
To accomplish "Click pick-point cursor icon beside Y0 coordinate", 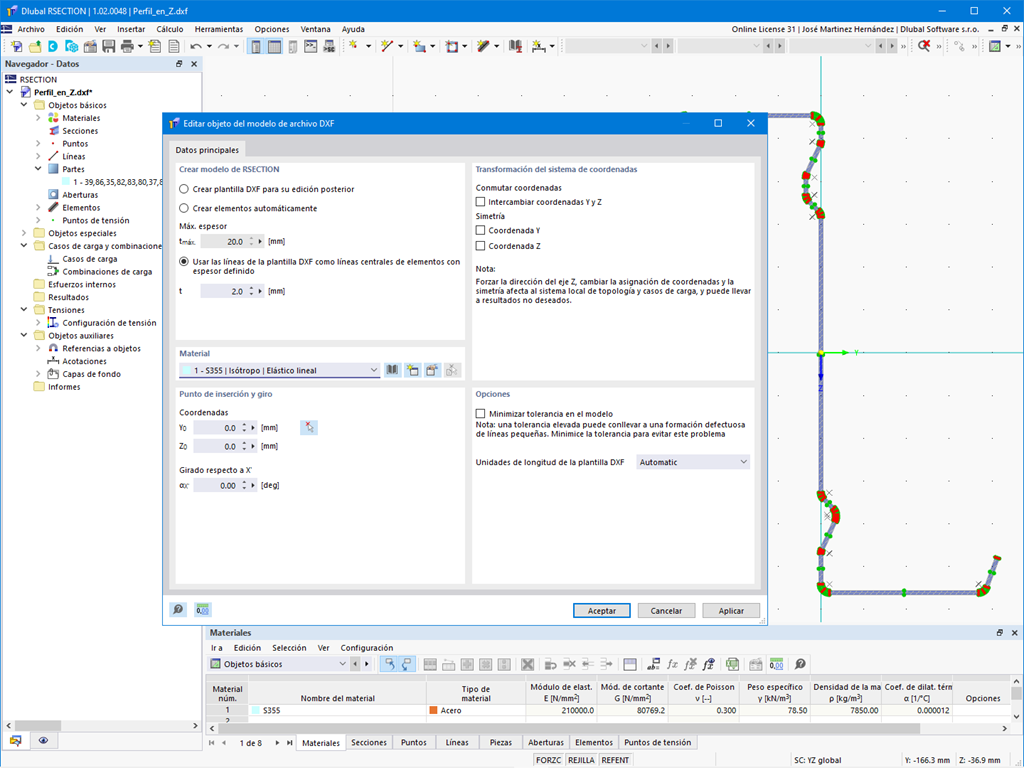I will coord(309,428).
